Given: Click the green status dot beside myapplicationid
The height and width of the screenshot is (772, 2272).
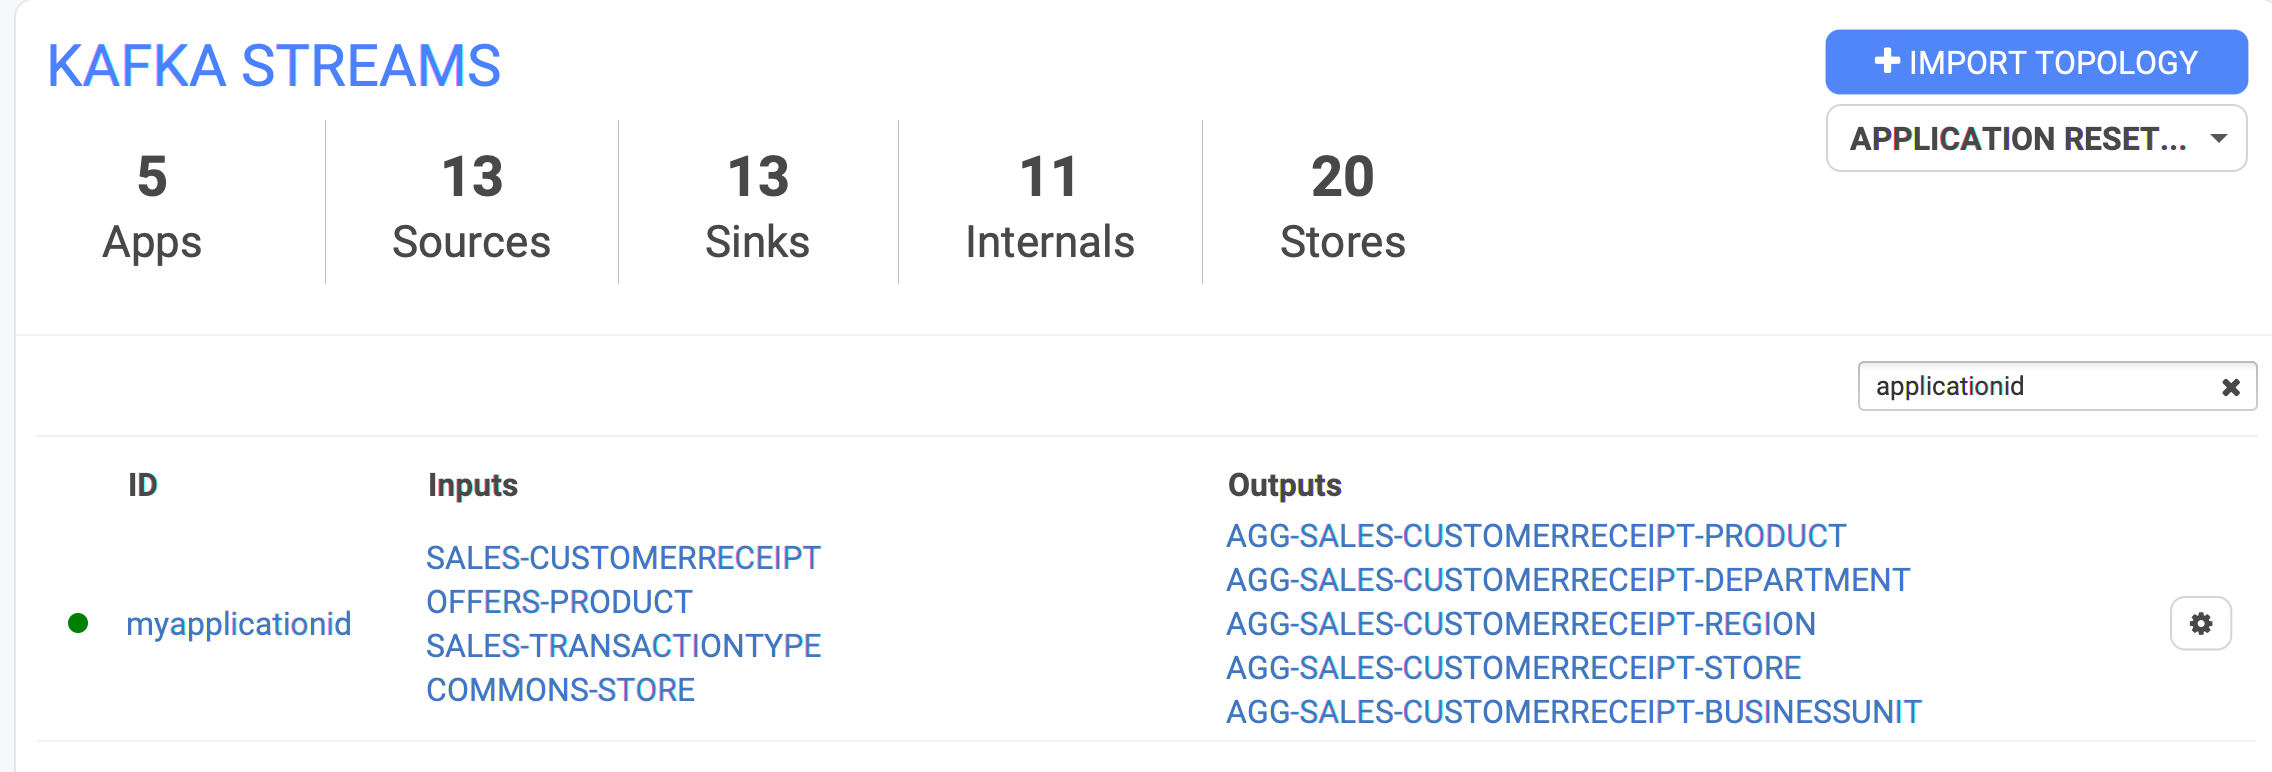Looking at the screenshot, I should (78, 624).
